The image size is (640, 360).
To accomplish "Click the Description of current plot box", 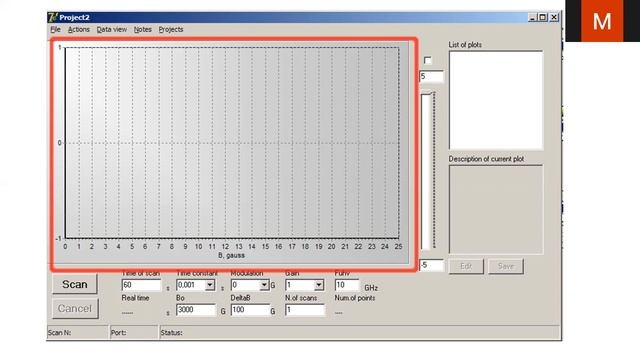I will coord(496,209).
